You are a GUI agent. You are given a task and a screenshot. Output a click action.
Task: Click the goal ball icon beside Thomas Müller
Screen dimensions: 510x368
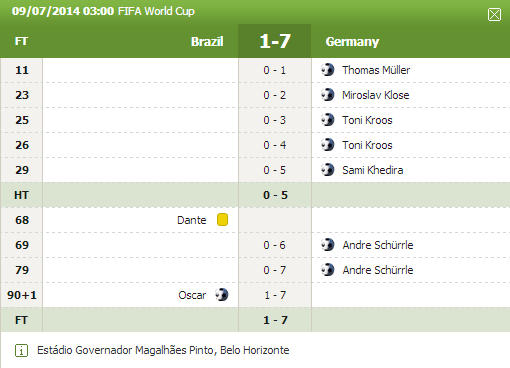click(328, 70)
